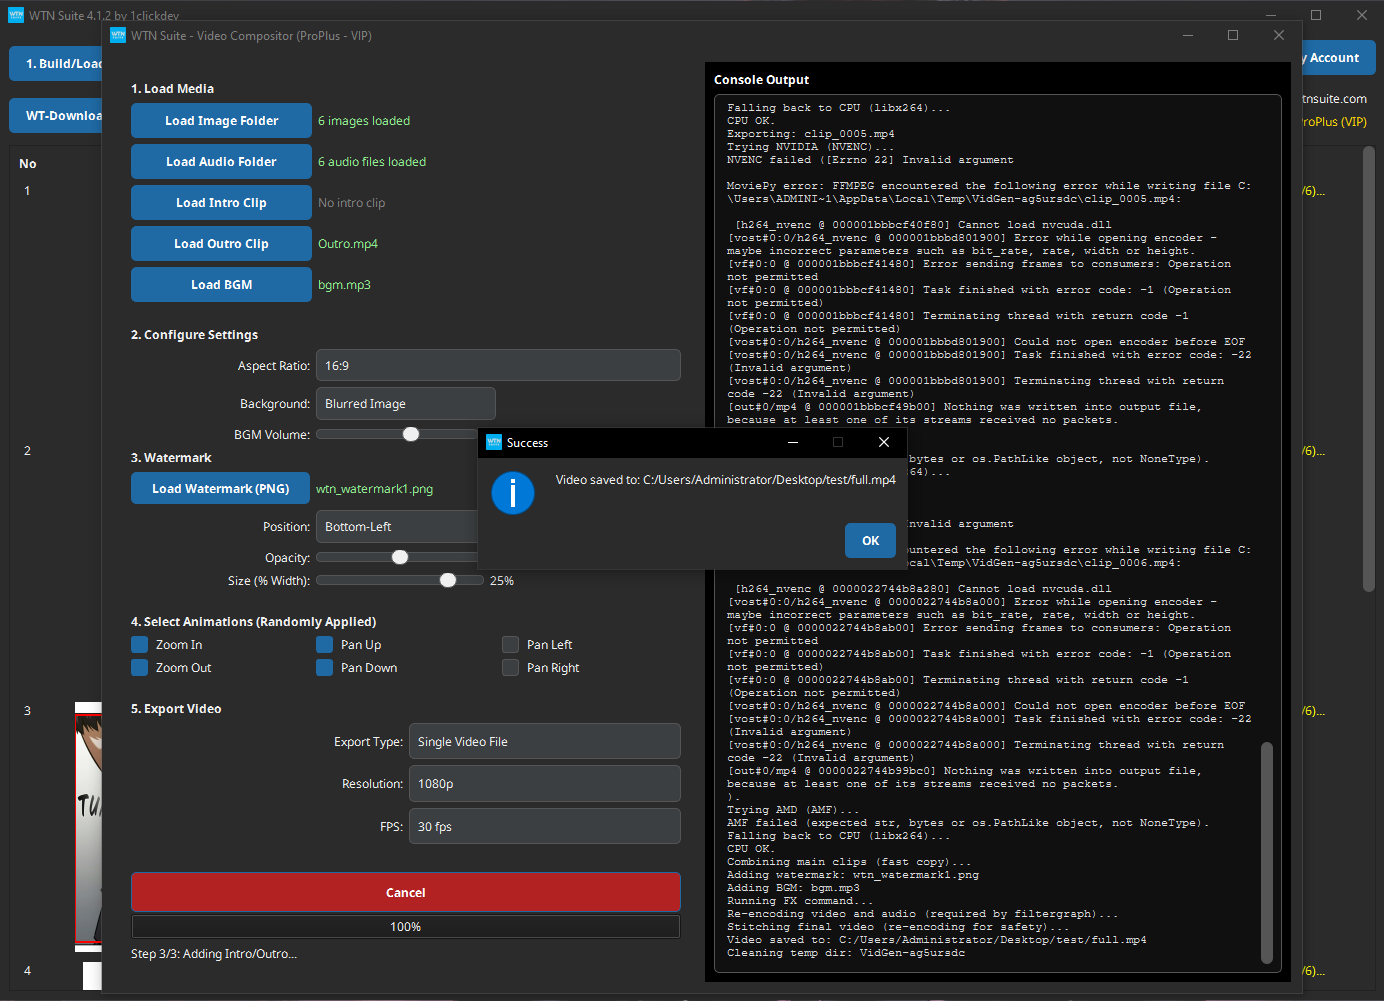Enable the Pan Down animation

[325, 667]
